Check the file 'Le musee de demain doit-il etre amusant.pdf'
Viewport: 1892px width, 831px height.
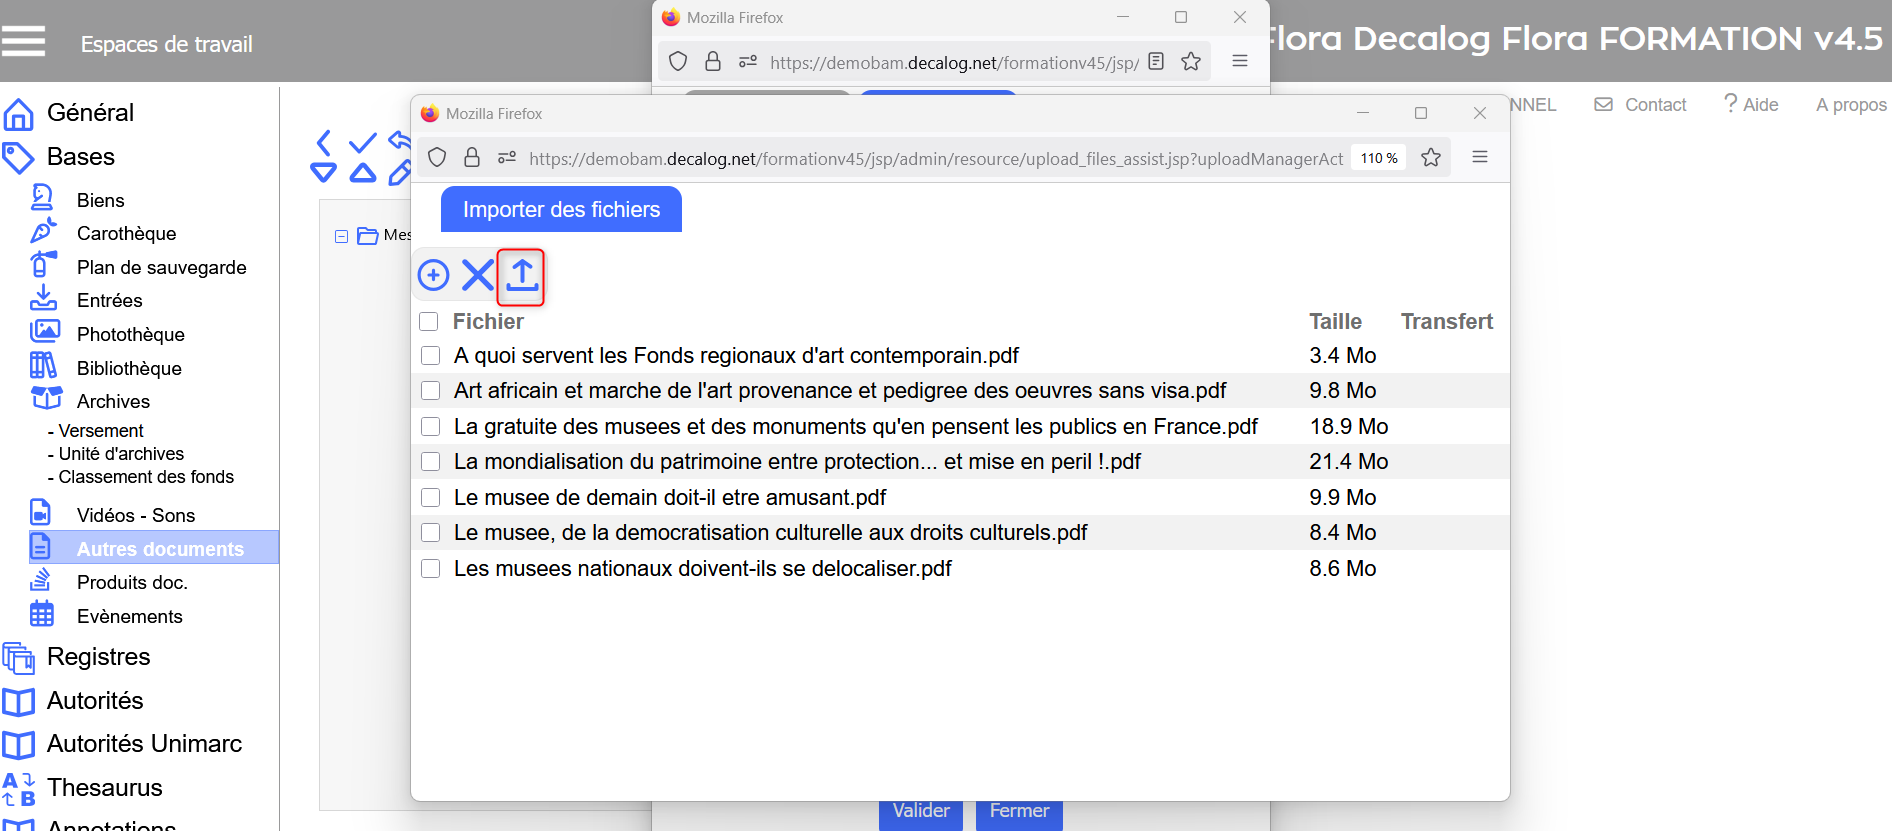point(431,498)
